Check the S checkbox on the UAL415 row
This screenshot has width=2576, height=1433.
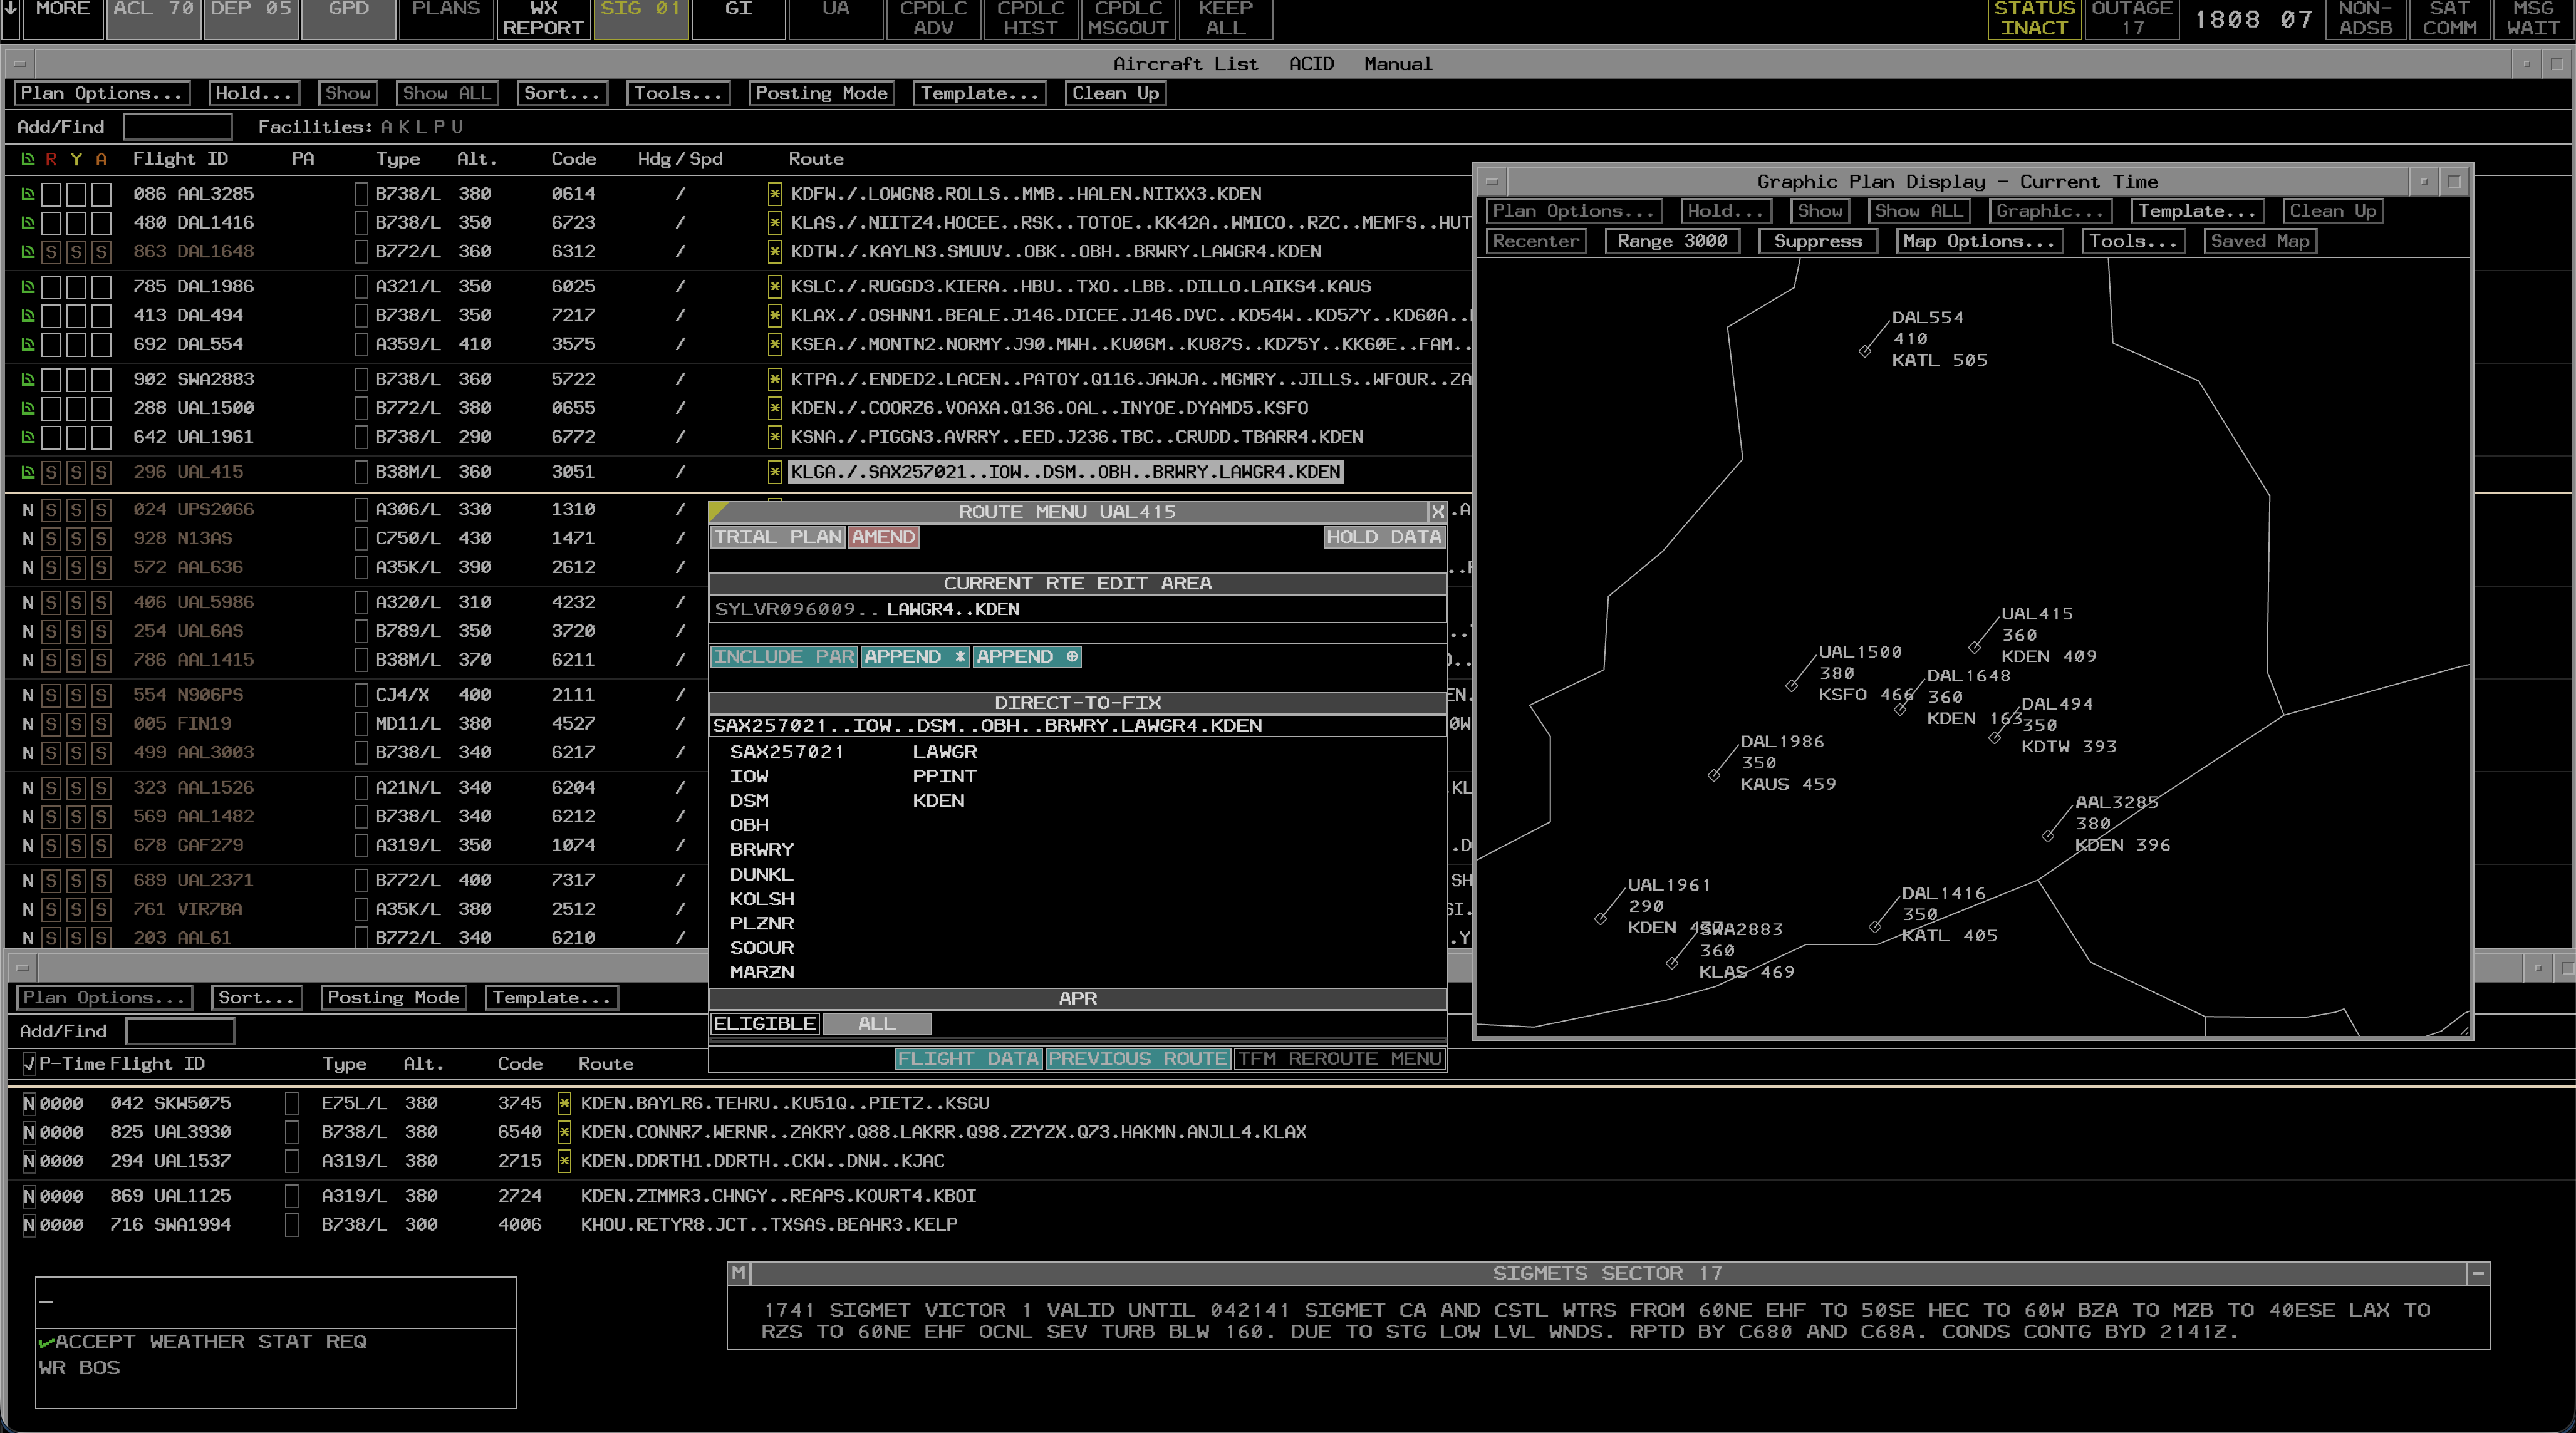coord(52,471)
